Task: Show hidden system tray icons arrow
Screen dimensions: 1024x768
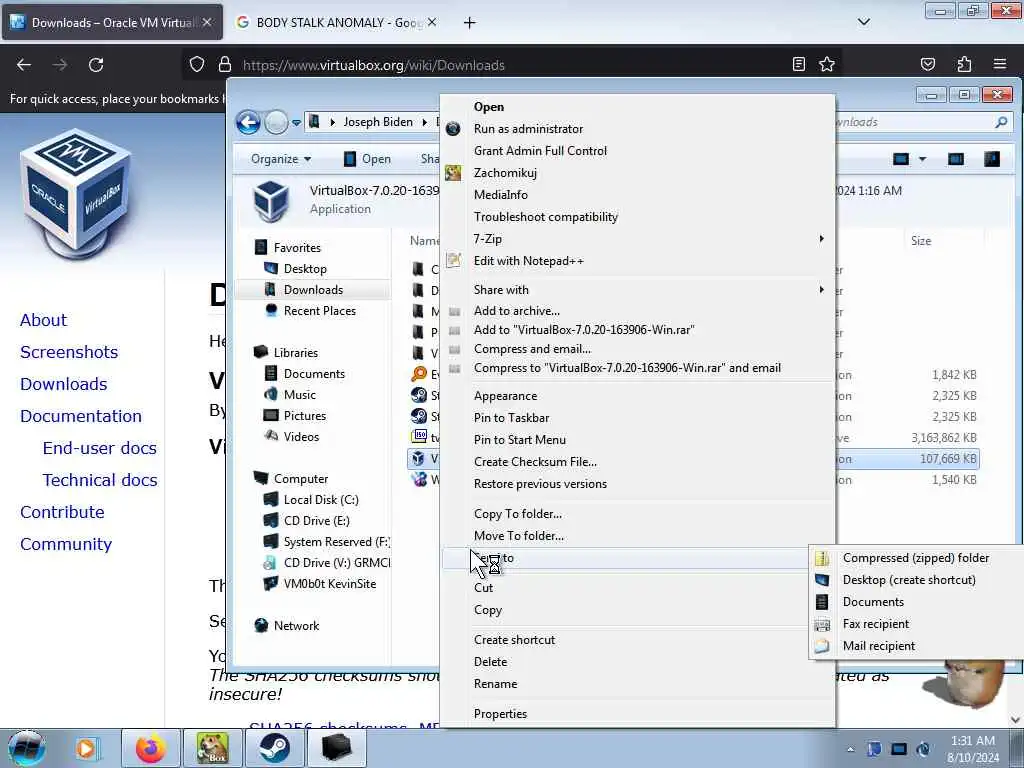Action: coord(850,749)
